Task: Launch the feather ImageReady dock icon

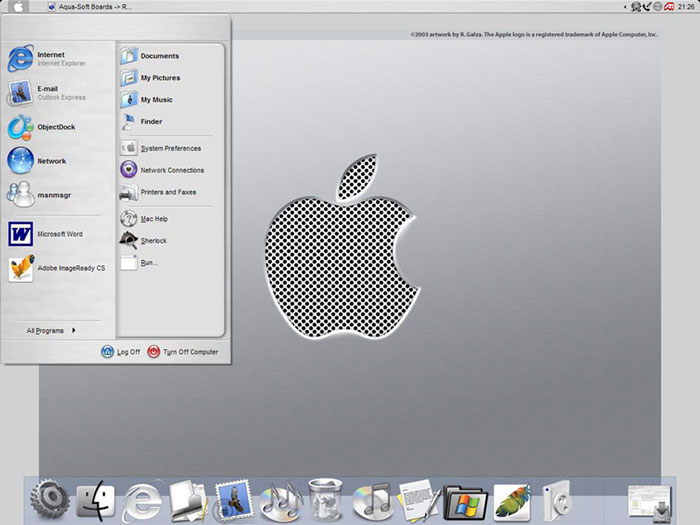Action: [512, 502]
